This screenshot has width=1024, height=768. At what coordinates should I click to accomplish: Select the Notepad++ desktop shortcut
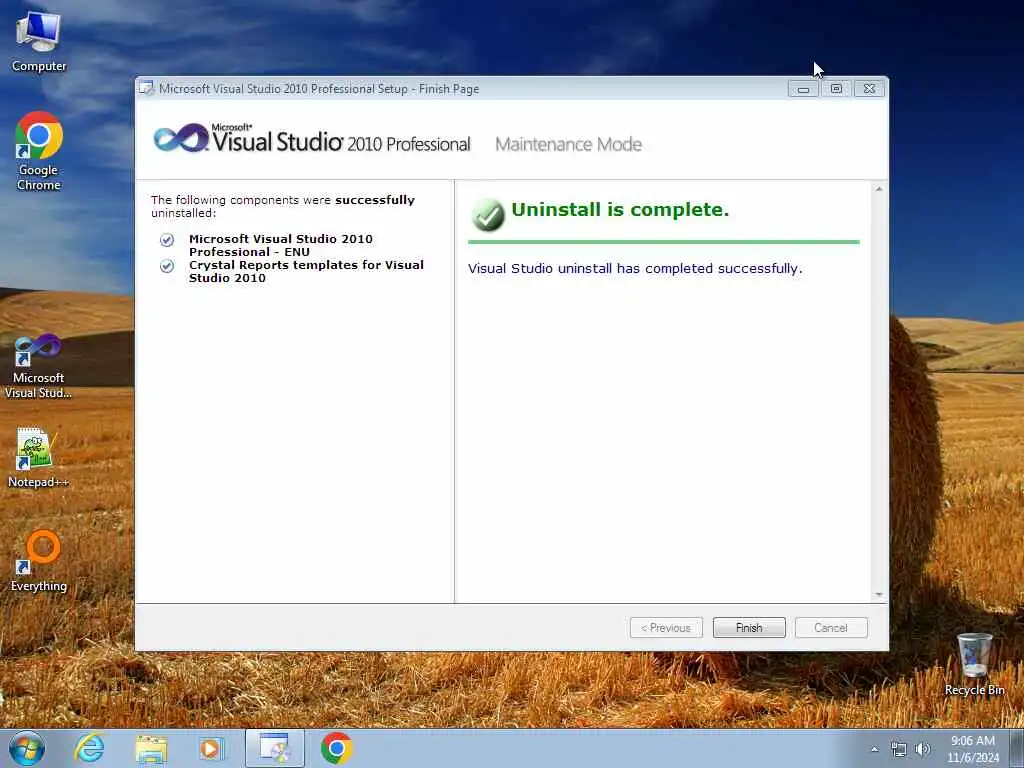click(x=38, y=458)
